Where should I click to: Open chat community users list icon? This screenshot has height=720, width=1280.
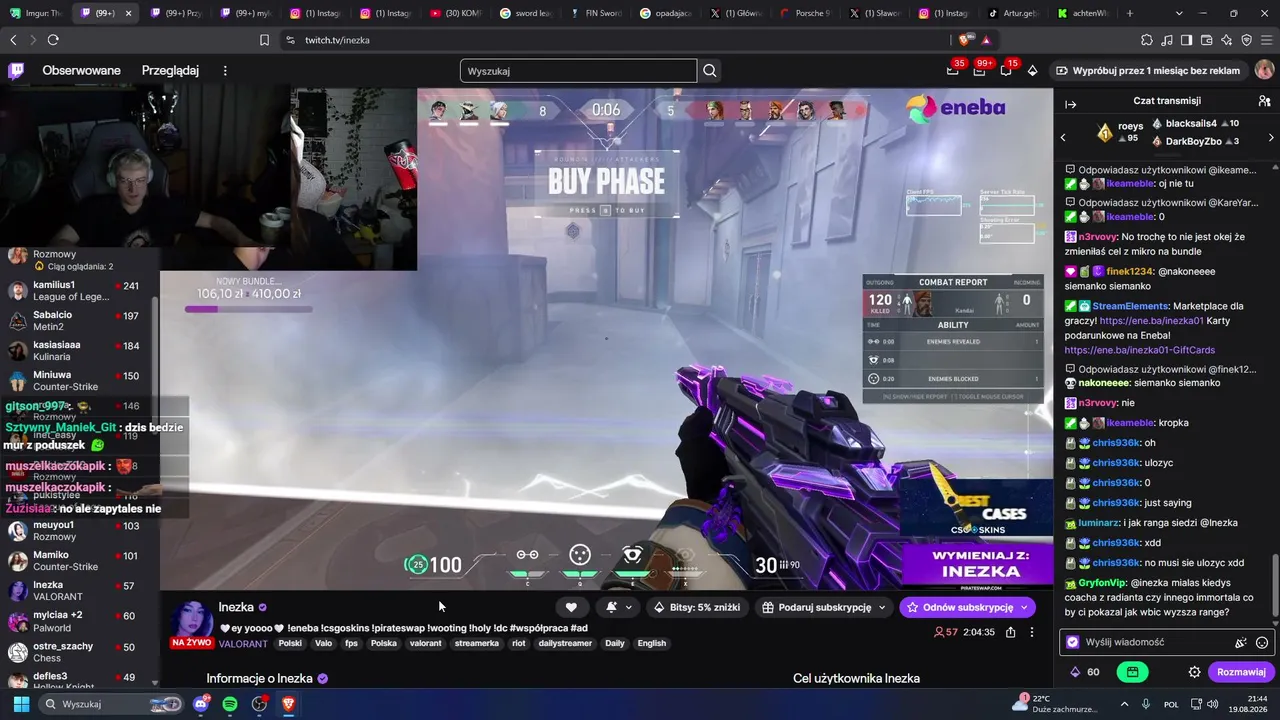tap(1264, 101)
